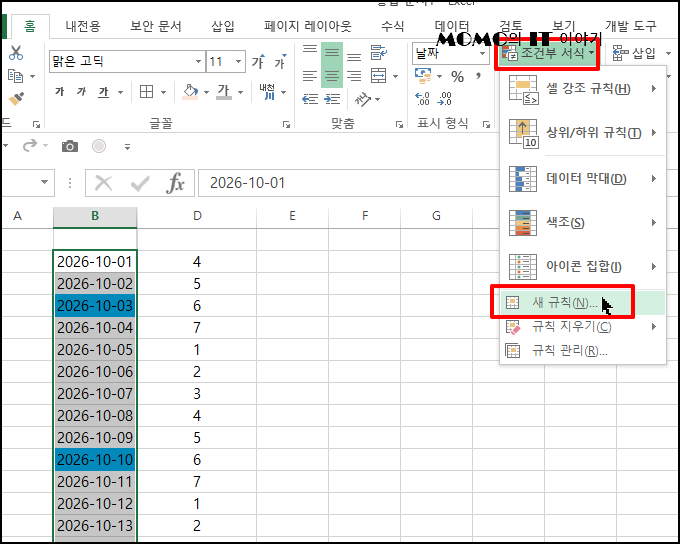The width and height of the screenshot is (680, 544).
Task: Click the insert function fx icon
Action: [176, 183]
